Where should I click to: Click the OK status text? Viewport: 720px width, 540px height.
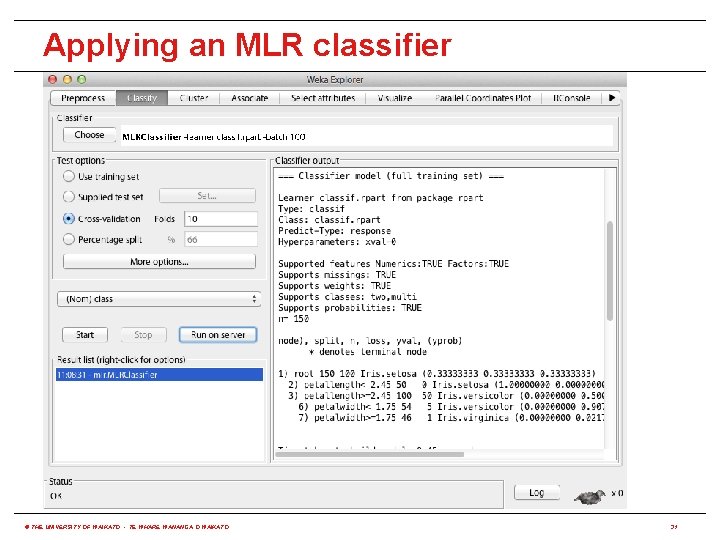[56, 496]
